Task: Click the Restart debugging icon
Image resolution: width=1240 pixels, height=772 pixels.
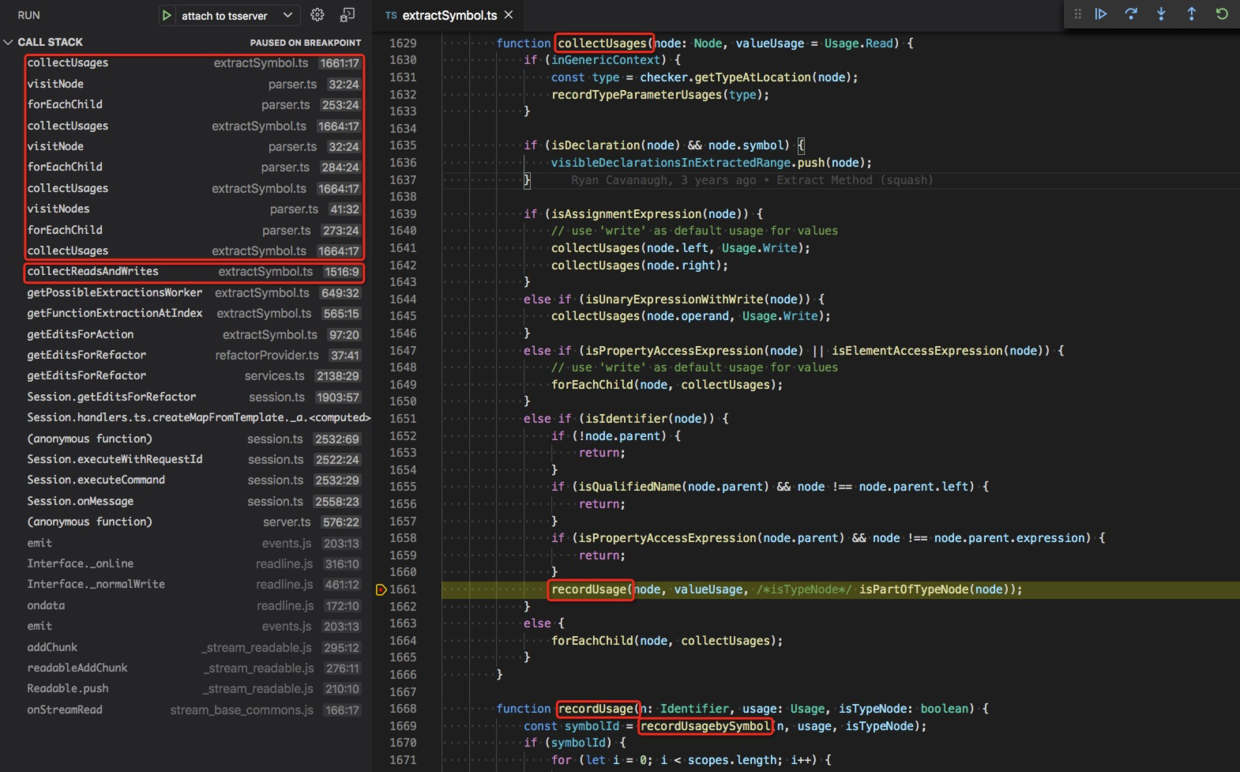Action: [1221, 13]
